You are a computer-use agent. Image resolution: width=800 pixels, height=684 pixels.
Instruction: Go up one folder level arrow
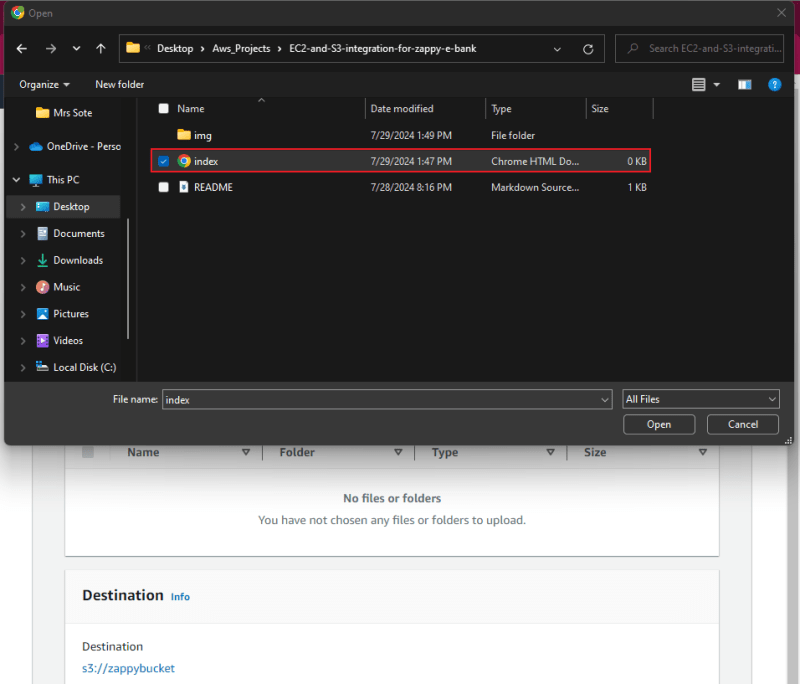coord(101,48)
